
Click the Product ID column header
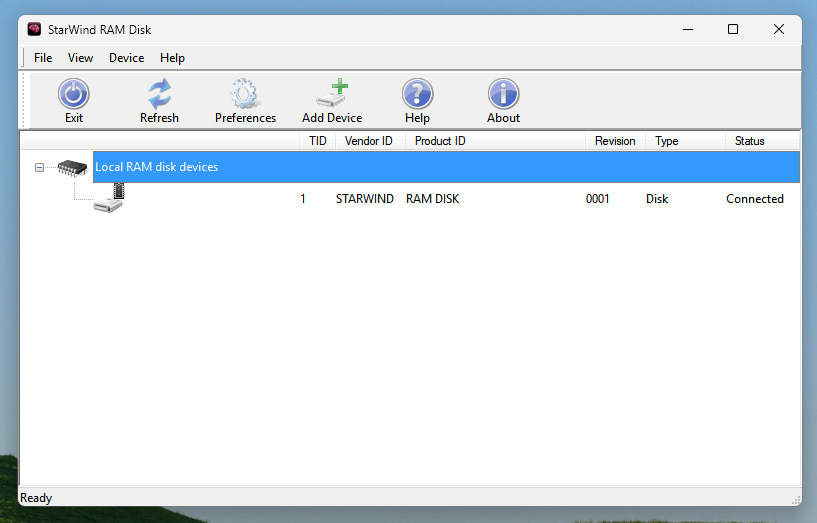click(440, 141)
